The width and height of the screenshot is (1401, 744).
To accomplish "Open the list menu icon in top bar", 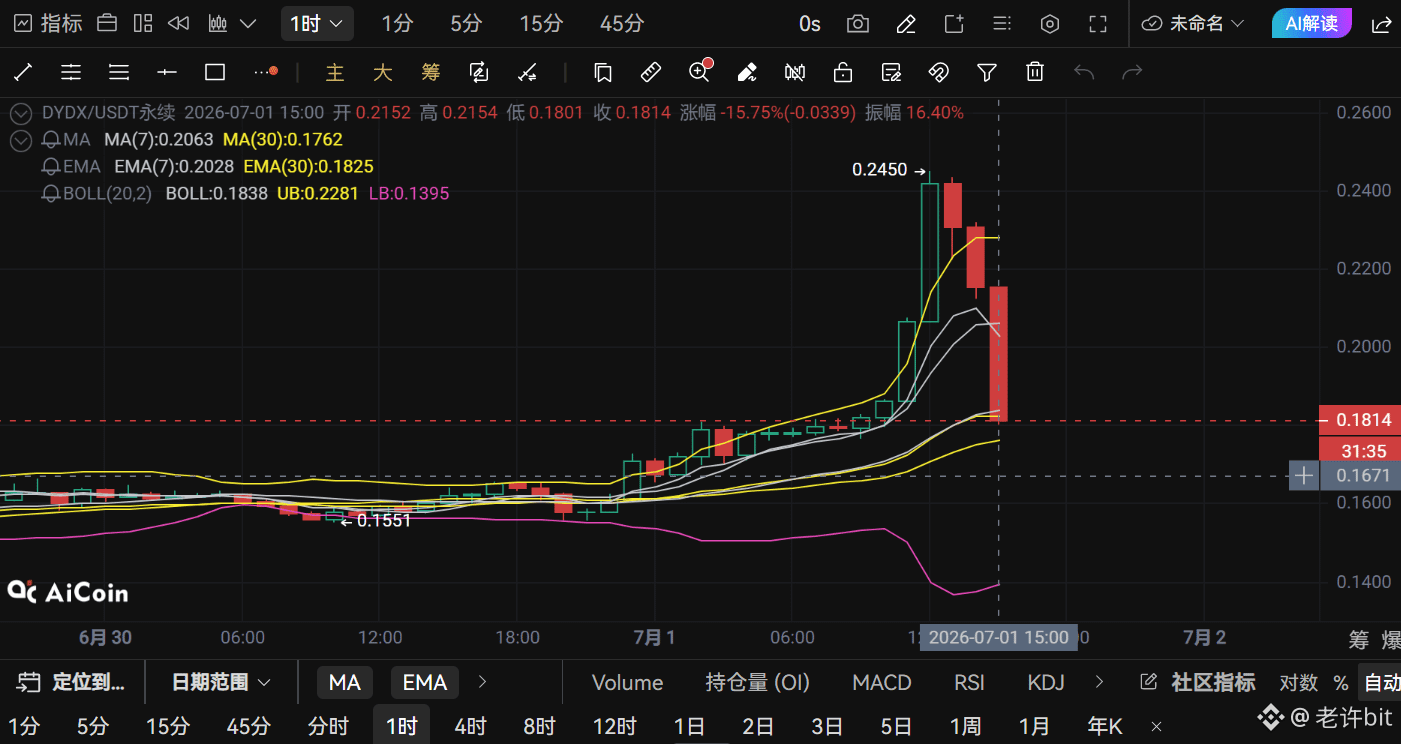I will pos(1001,23).
